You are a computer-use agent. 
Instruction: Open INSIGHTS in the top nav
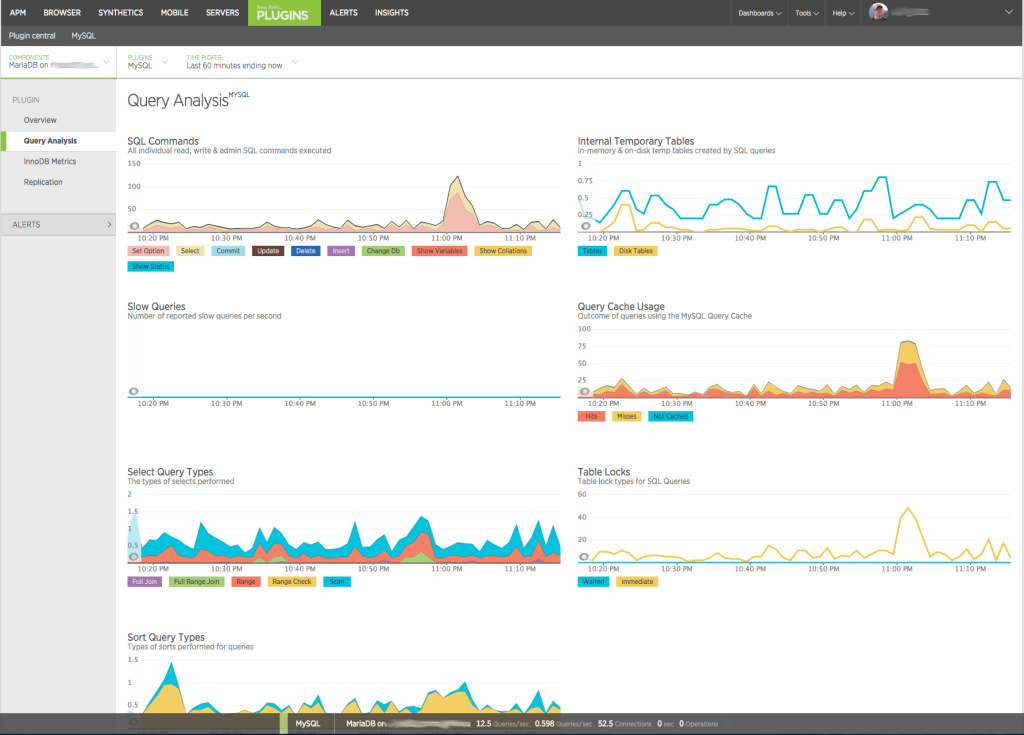[392, 12]
